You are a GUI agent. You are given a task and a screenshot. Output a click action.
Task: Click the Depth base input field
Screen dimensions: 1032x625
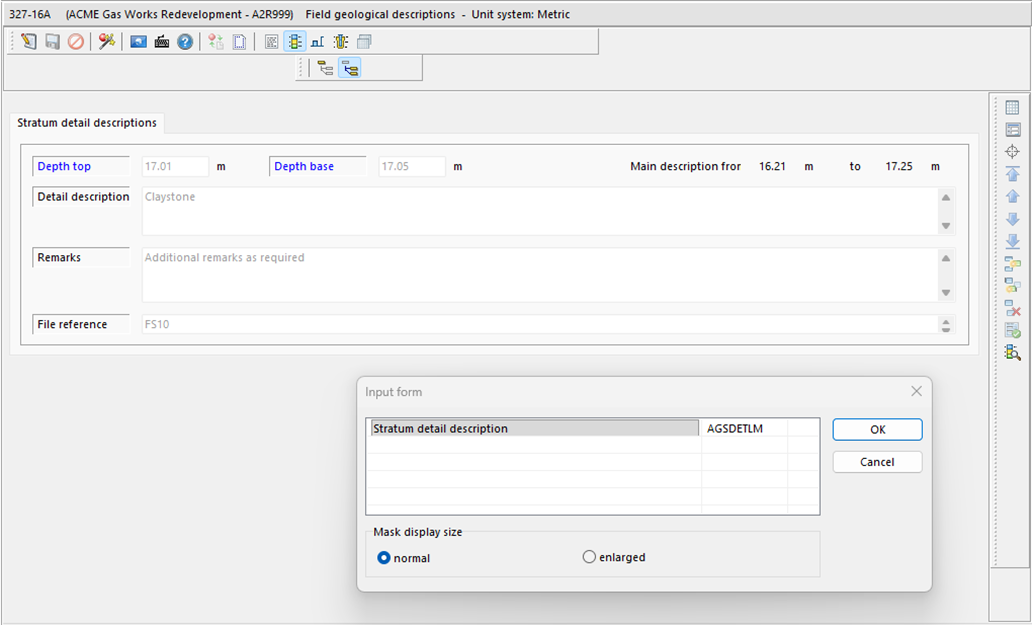411,167
